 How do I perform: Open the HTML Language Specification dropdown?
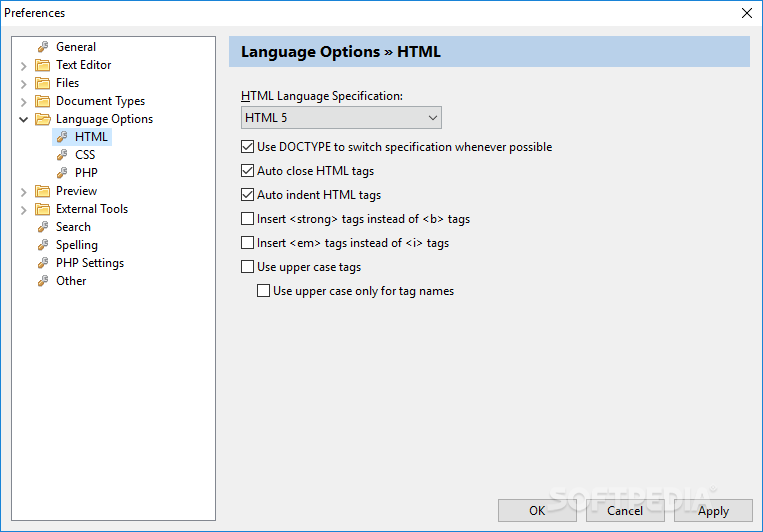341,118
